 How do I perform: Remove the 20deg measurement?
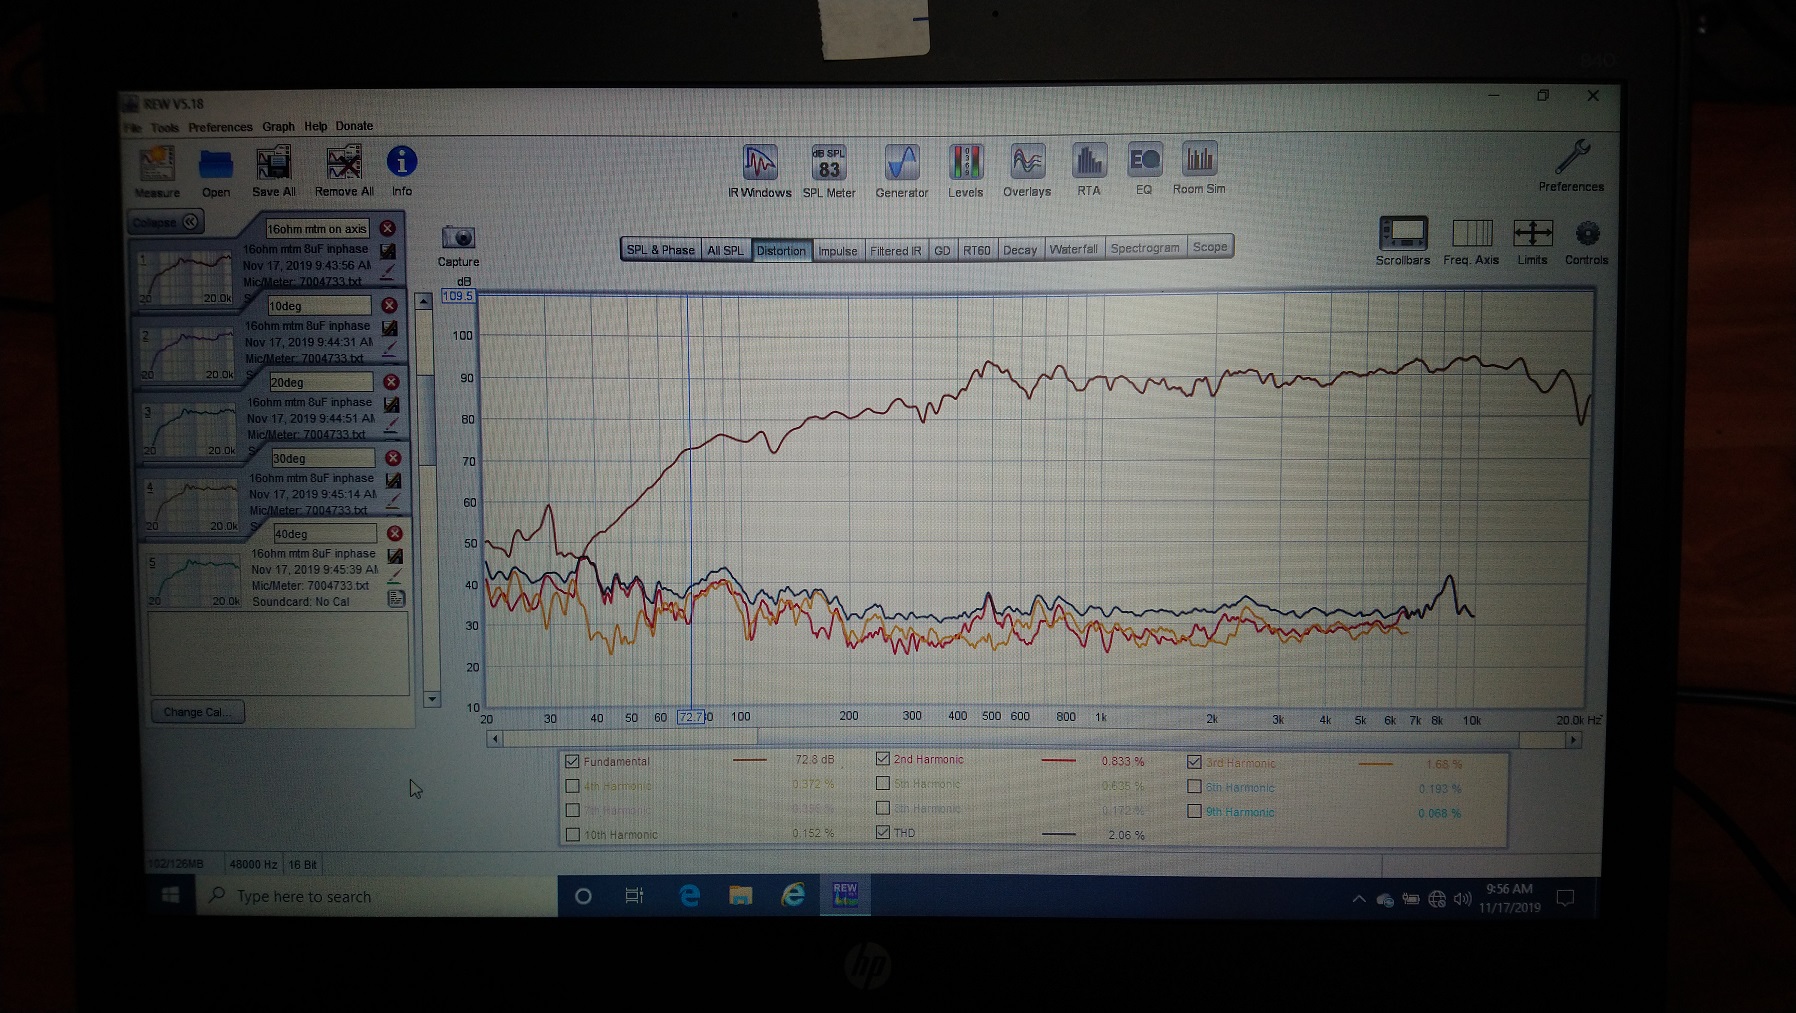tap(392, 382)
